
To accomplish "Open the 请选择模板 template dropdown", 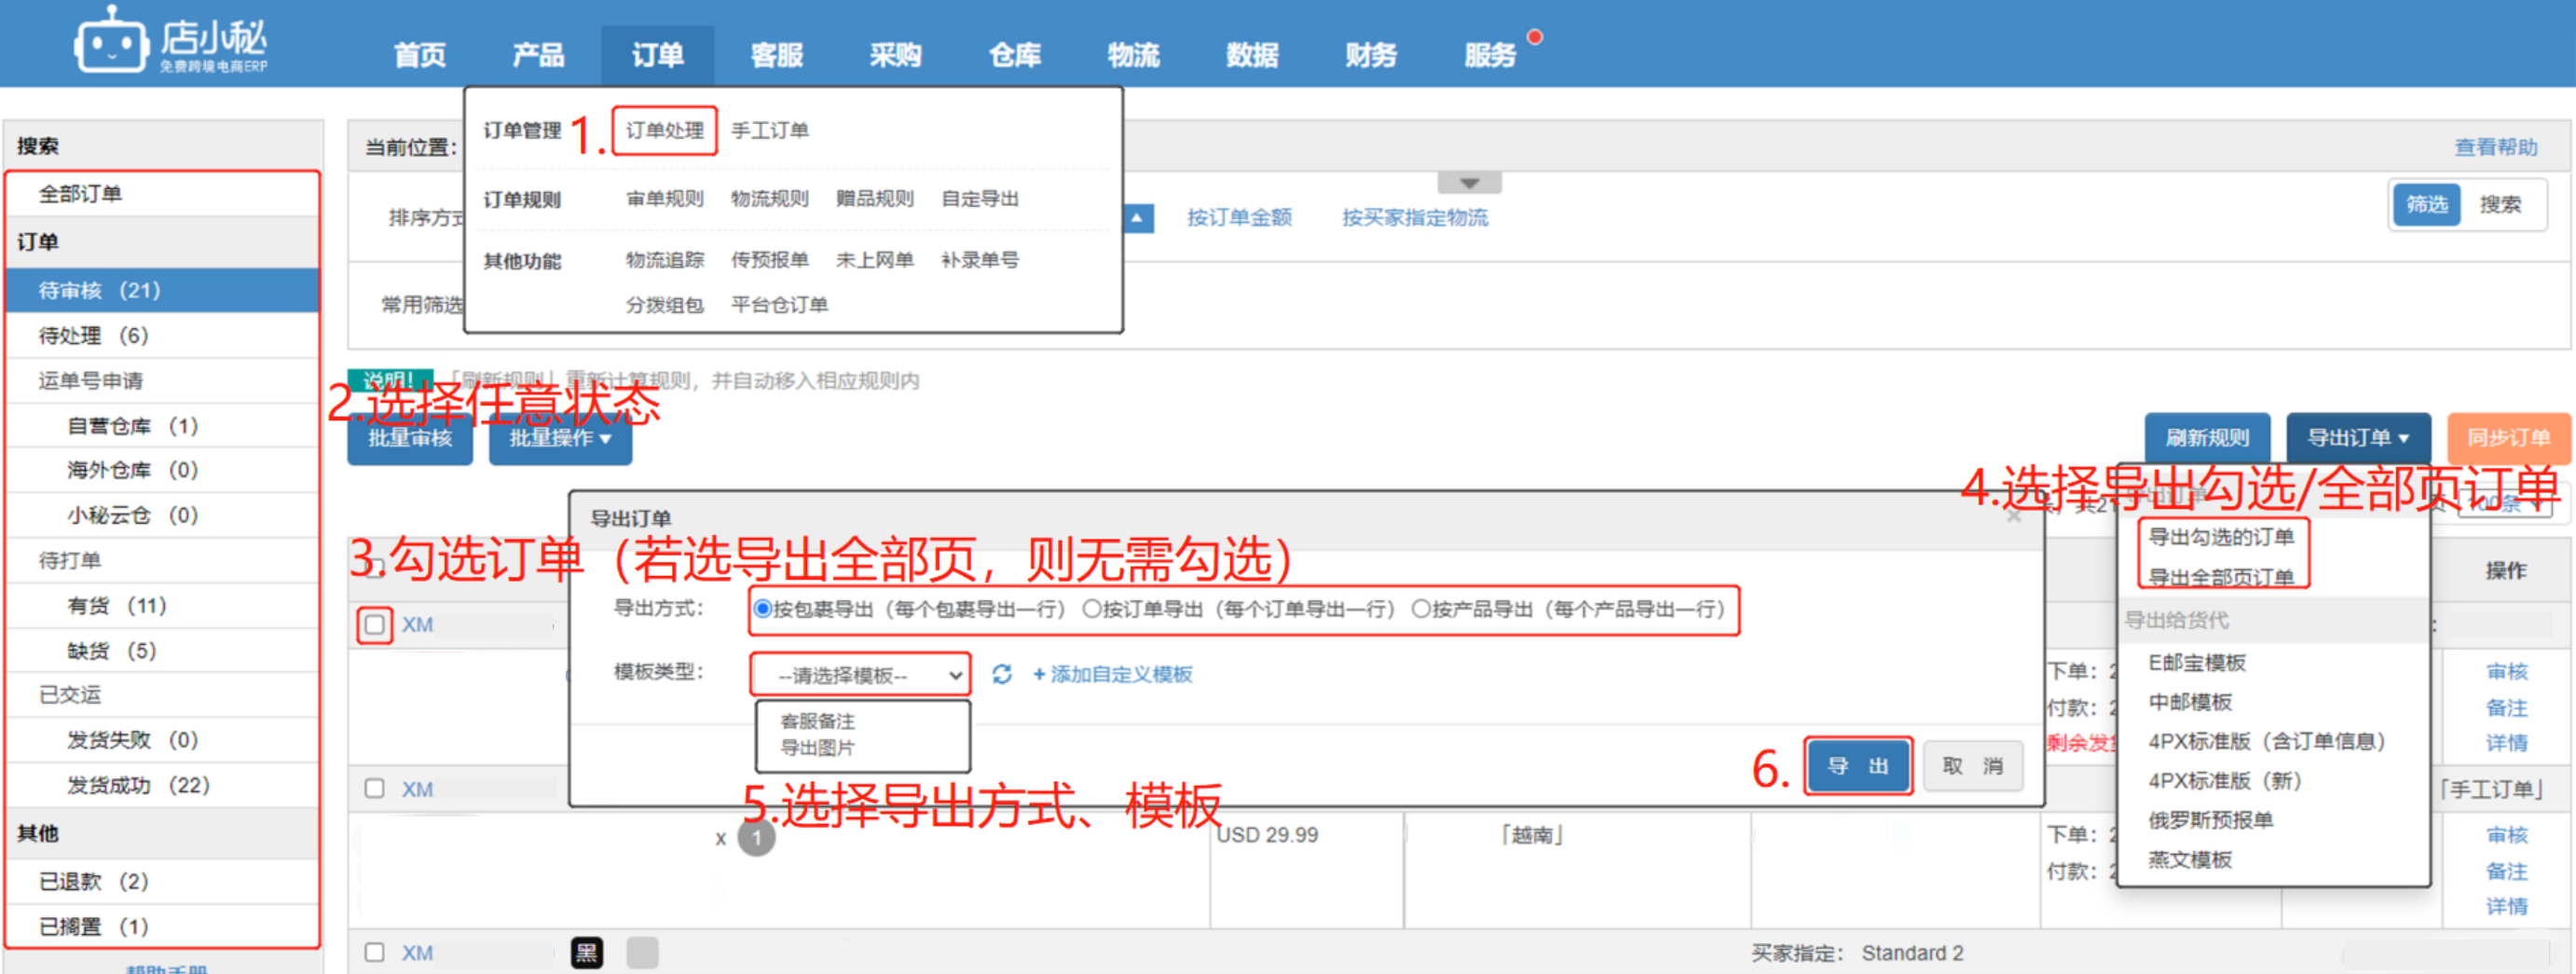I will (x=859, y=675).
